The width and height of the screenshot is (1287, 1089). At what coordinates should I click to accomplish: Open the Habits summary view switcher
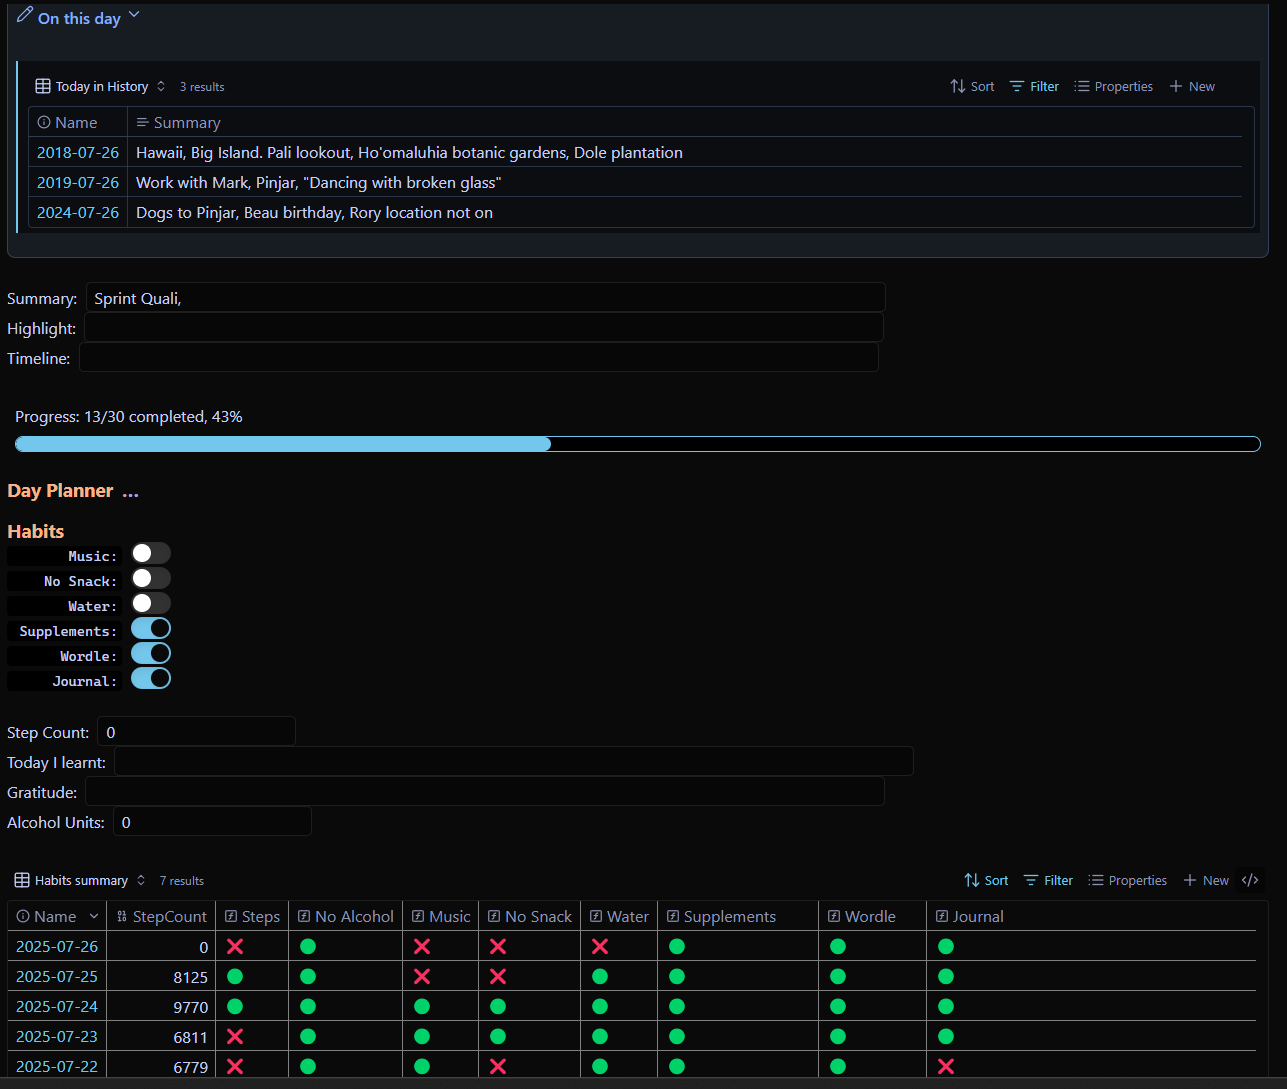80,880
